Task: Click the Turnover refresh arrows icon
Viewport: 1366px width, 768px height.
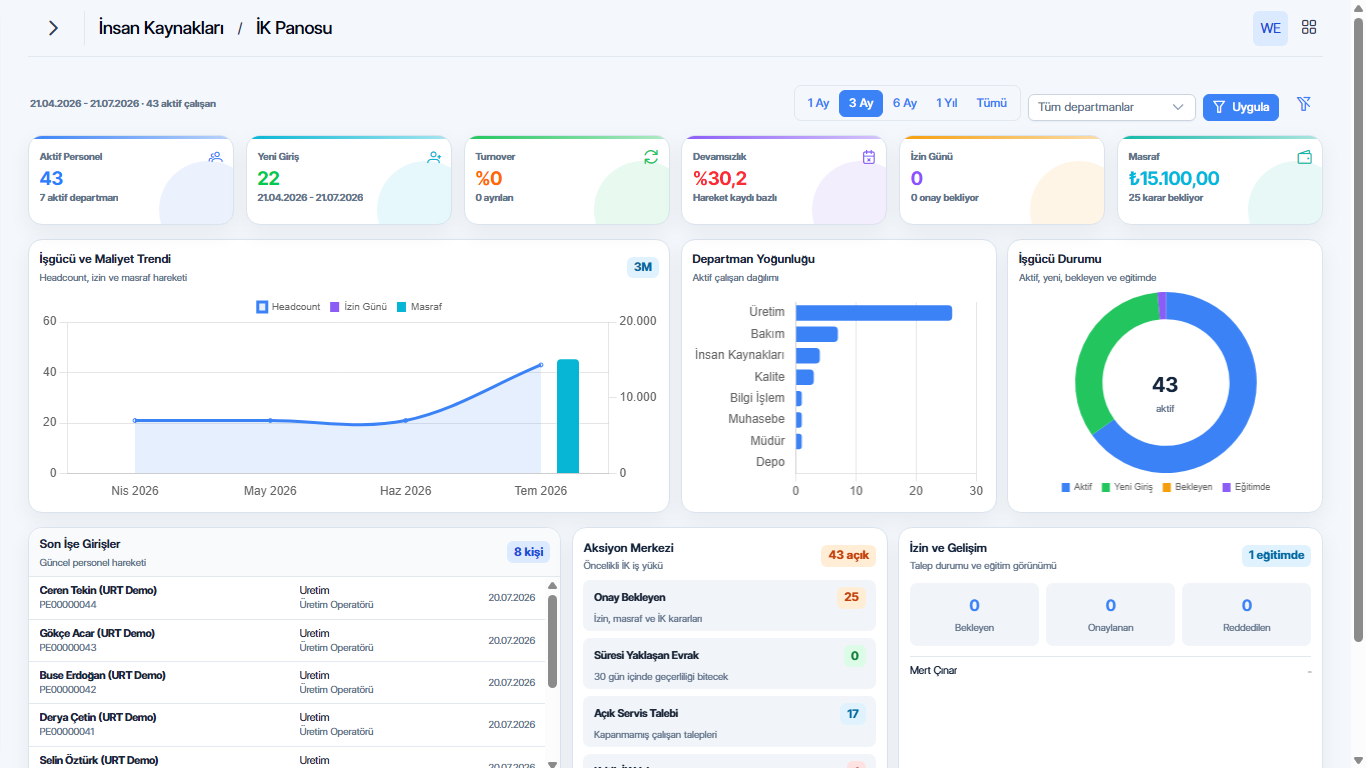Action: click(x=651, y=156)
